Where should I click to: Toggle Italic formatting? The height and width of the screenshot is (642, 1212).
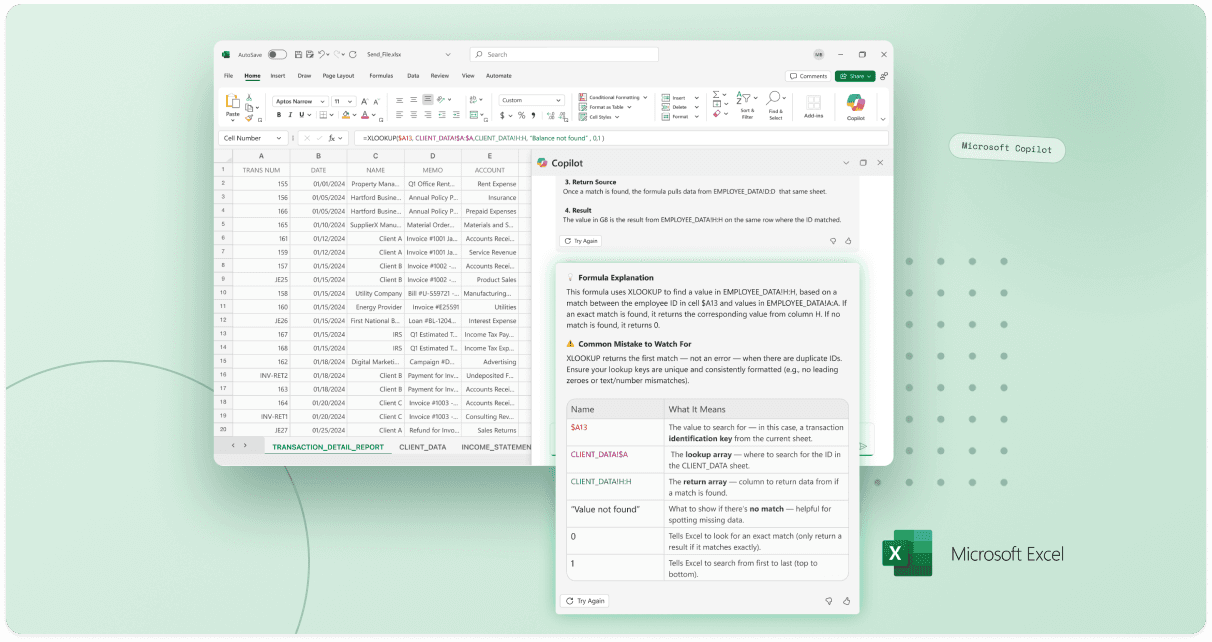pos(290,115)
